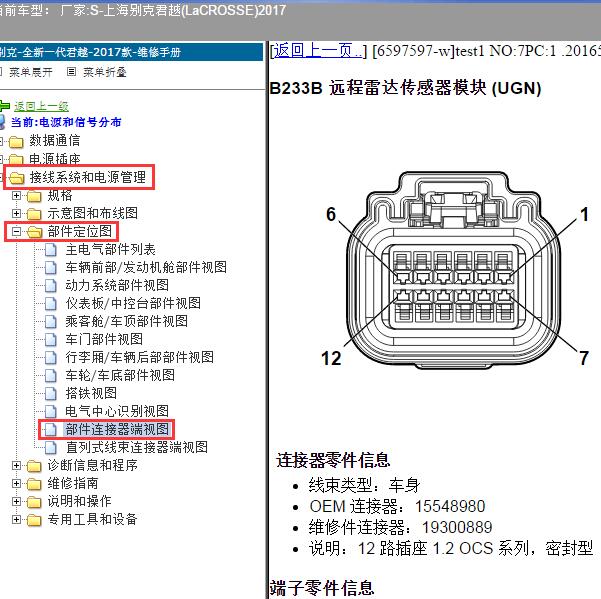Open 车辆前部/发动机舱部件视图
The height and width of the screenshot is (599, 601).
click(x=146, y=267)
